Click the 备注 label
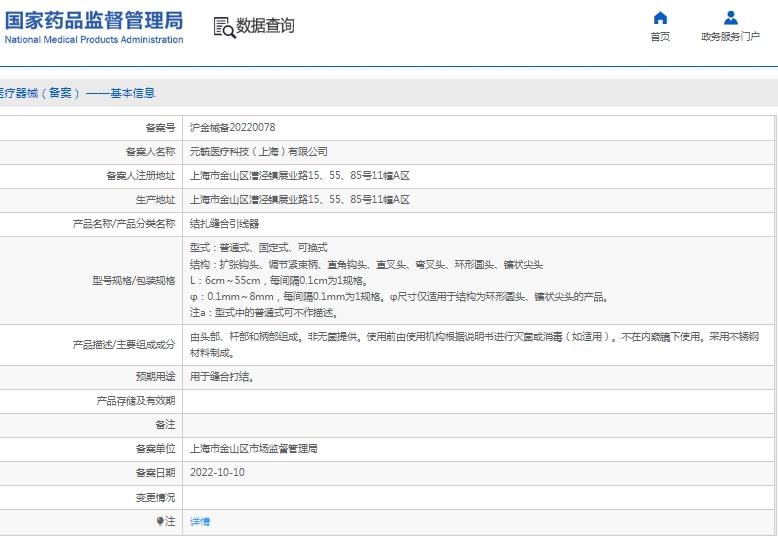 [x=165, y=424]
